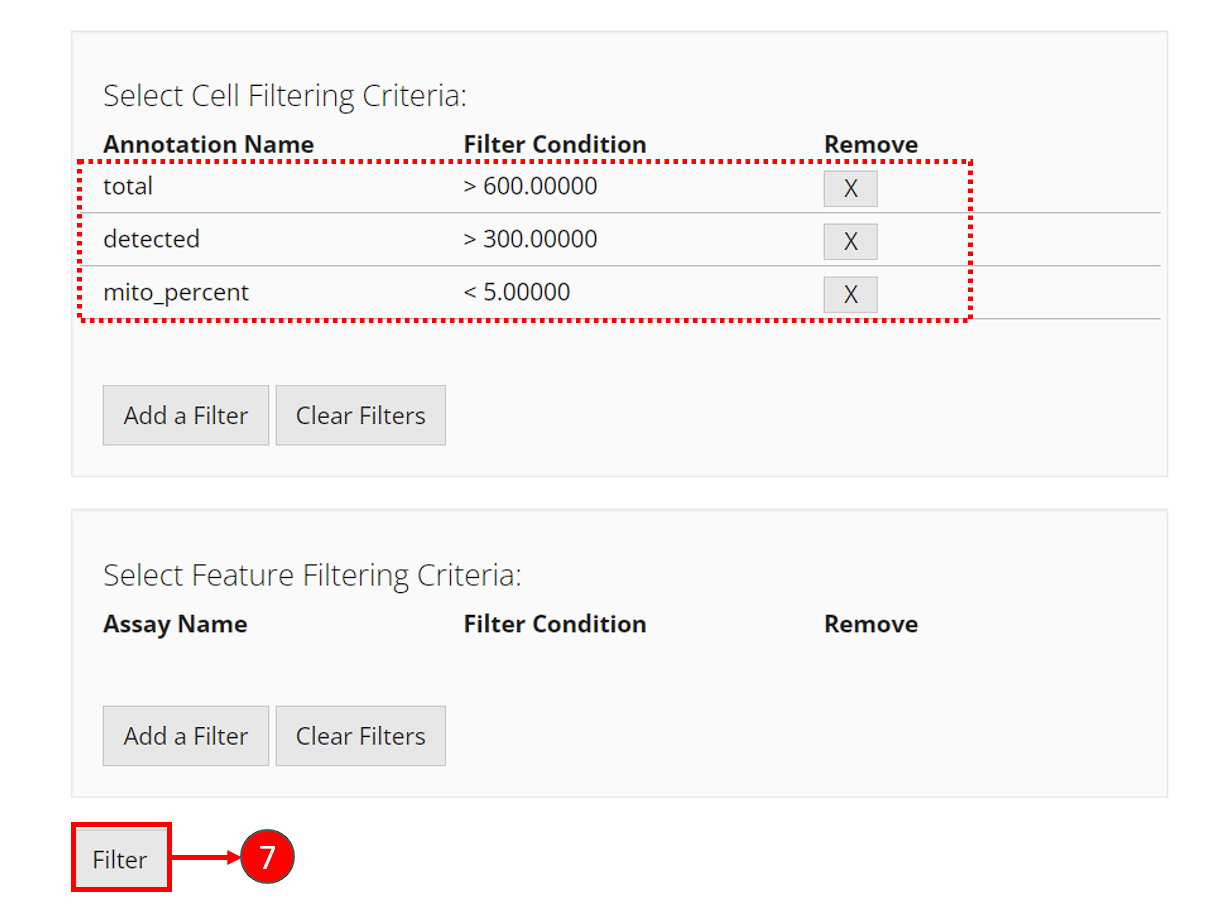Clear Filters under Feature Filtering Criteria
Screen dimensions: 1231x919
tap(360, 736)
